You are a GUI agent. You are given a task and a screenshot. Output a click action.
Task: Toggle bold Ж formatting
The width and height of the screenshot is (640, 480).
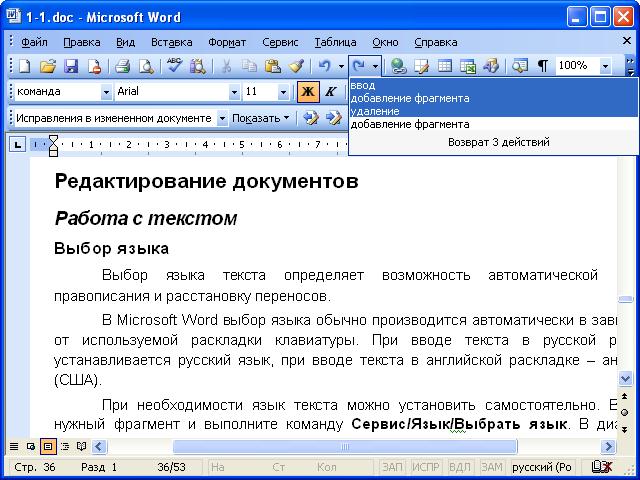pos(308,91)
